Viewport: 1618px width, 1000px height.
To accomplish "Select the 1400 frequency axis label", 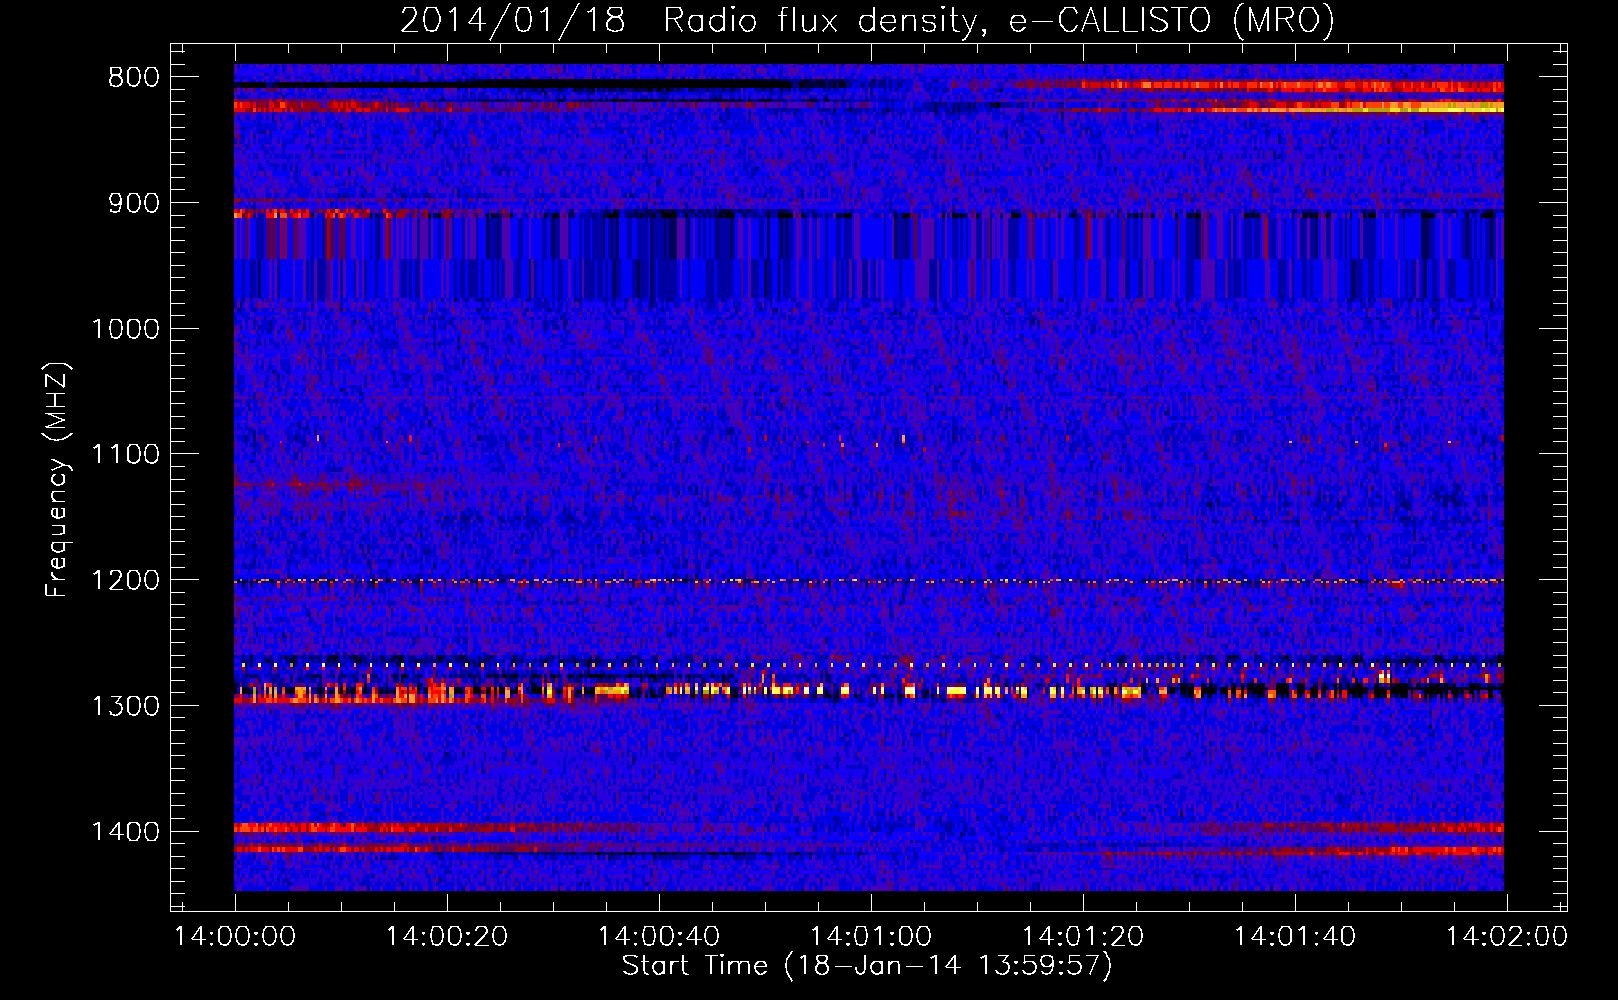I will click(125, 832).
